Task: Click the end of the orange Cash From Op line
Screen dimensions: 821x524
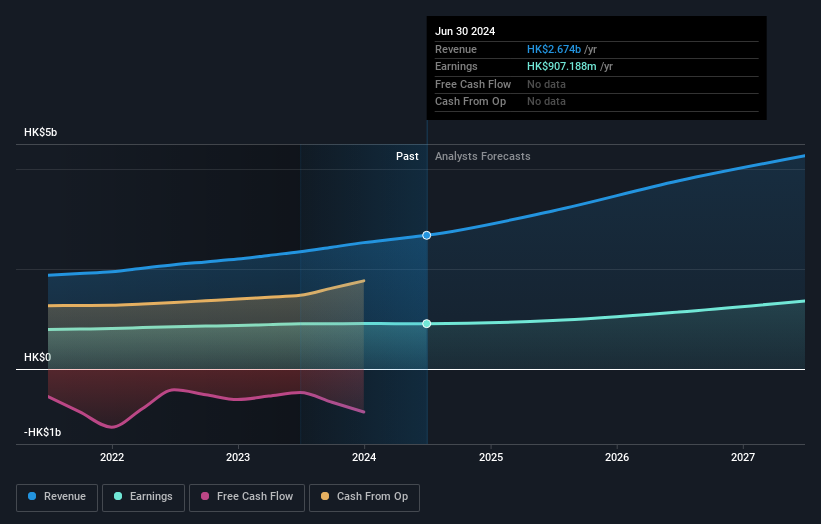Action: point(364,281)
